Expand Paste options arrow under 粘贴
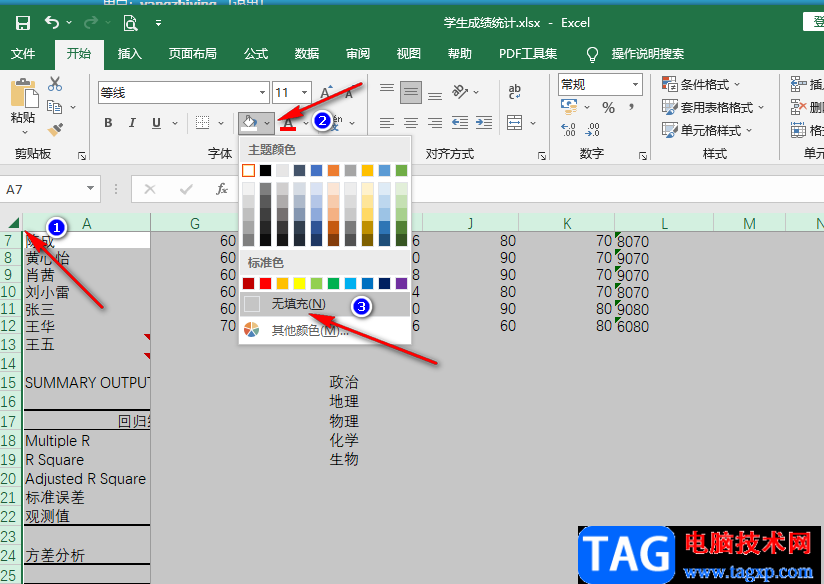Viewport: 824px width, 584px height. (24, 132)
